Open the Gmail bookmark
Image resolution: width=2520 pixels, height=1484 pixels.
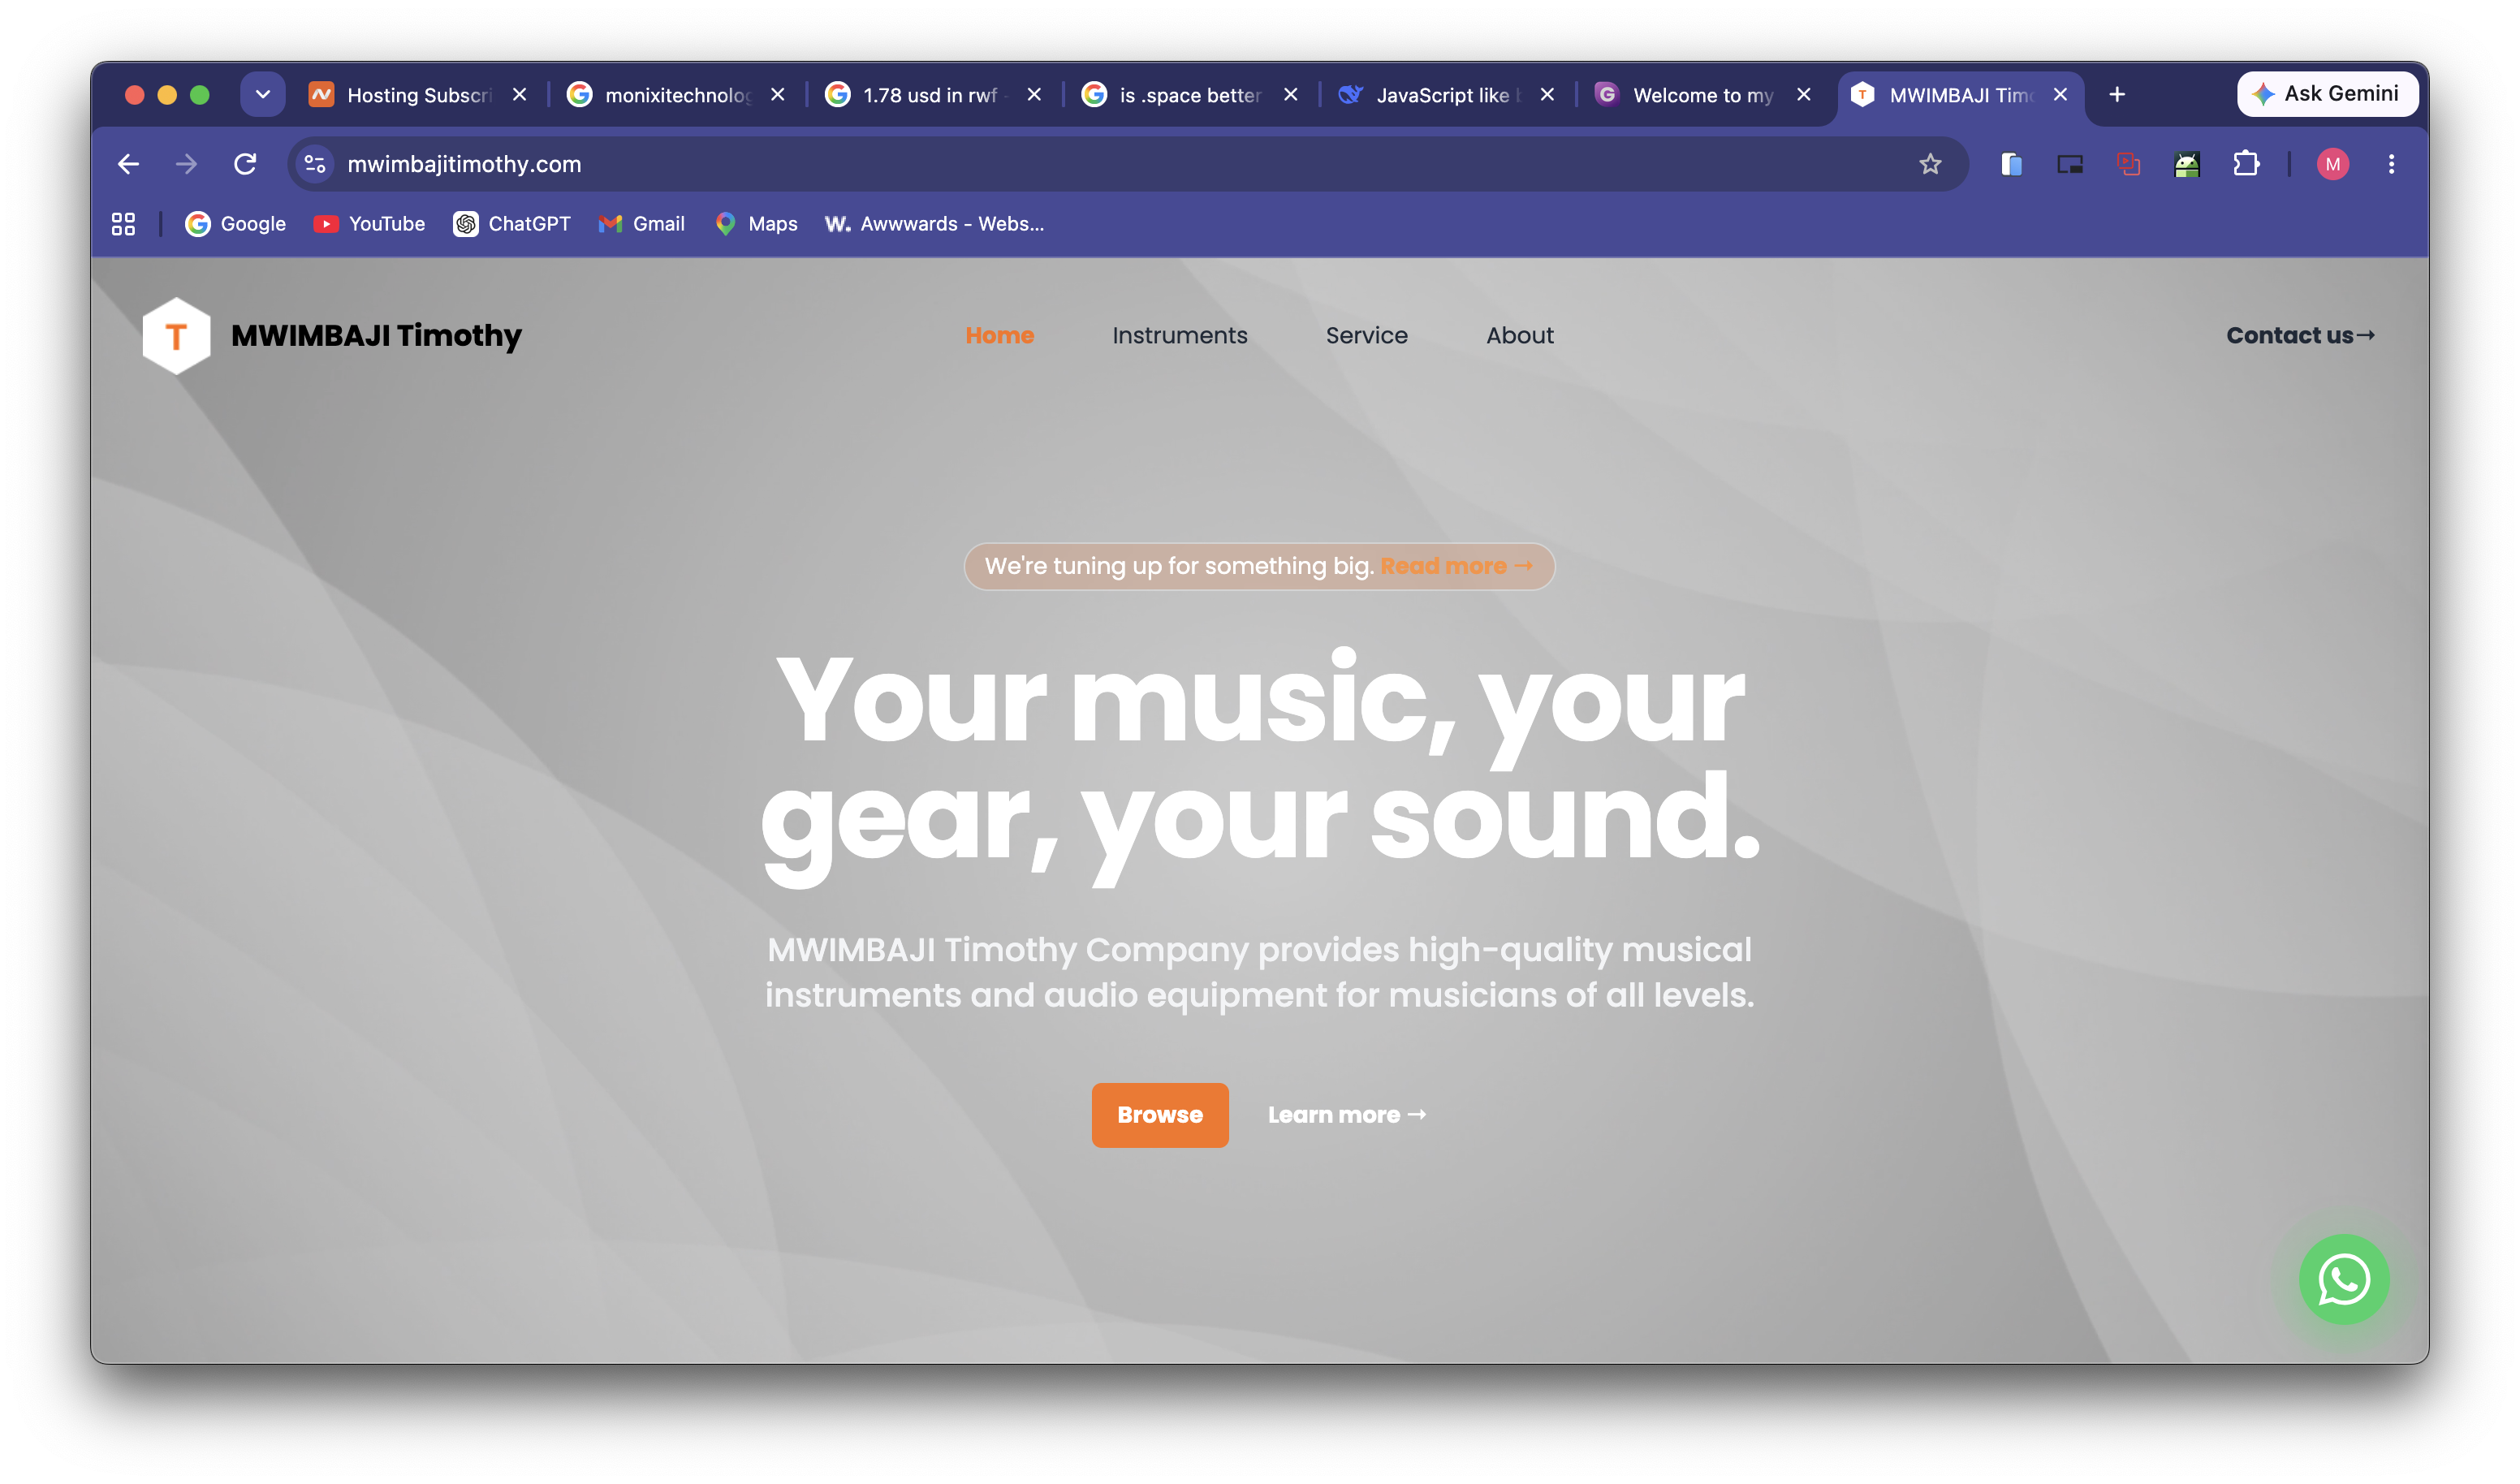coord(642,224)
